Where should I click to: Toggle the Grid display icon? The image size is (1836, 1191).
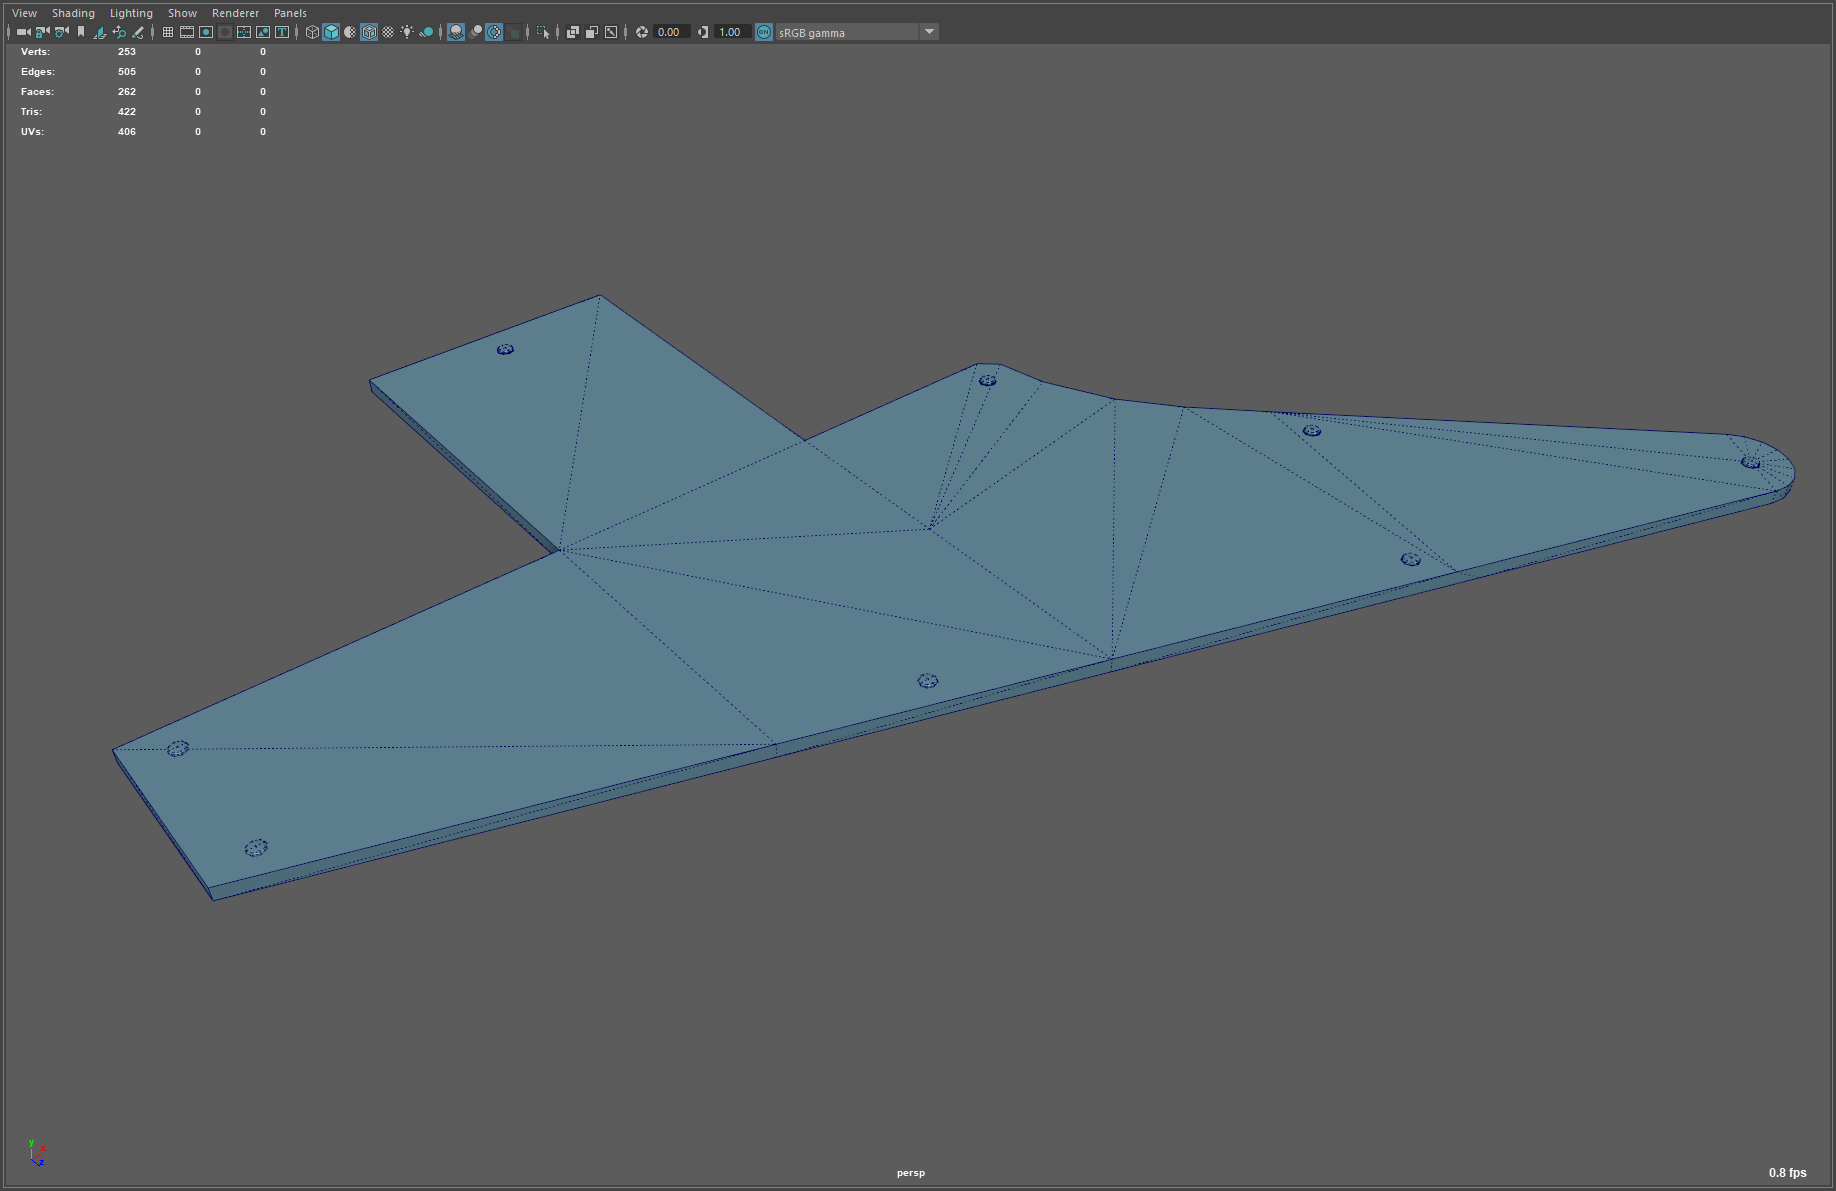coord(168,32)
